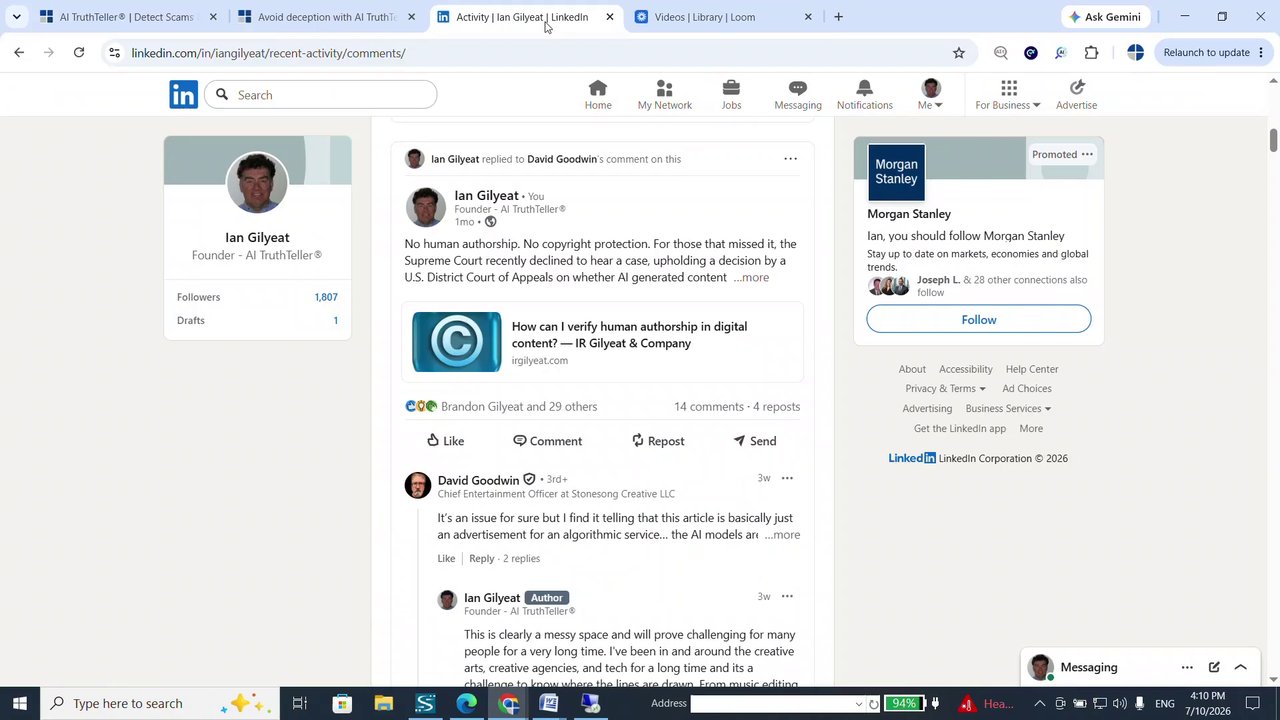Switch to Avoid deception tab
This screenshot has width=1280, height=720.
pyautogui.click(x=327, y=17)
